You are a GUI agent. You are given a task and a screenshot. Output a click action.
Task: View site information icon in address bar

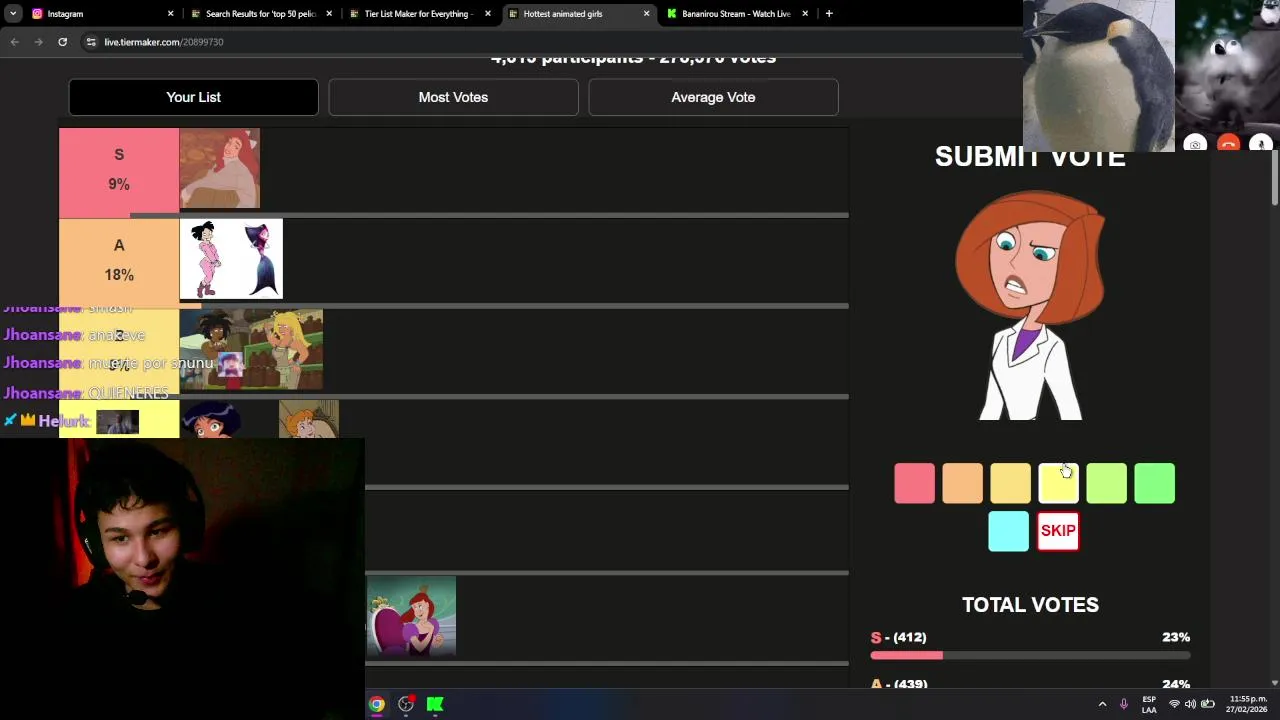(x=91, y=42)
